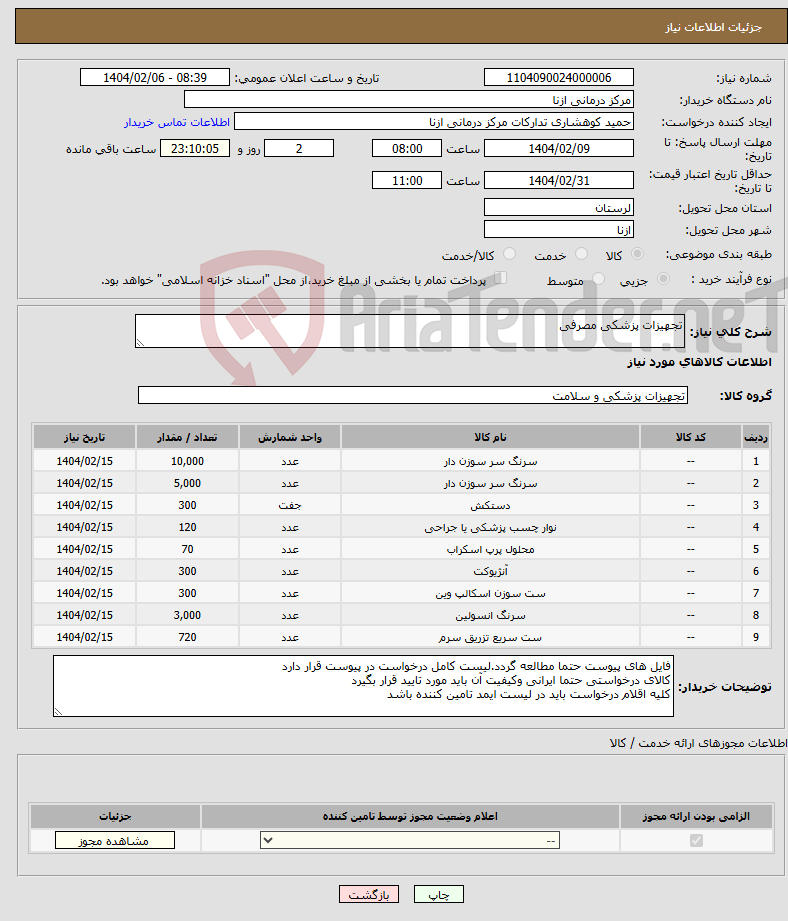Click the remaining days field showing 2
The height and width of the screenshot is (921, 788).
[299, 148]
